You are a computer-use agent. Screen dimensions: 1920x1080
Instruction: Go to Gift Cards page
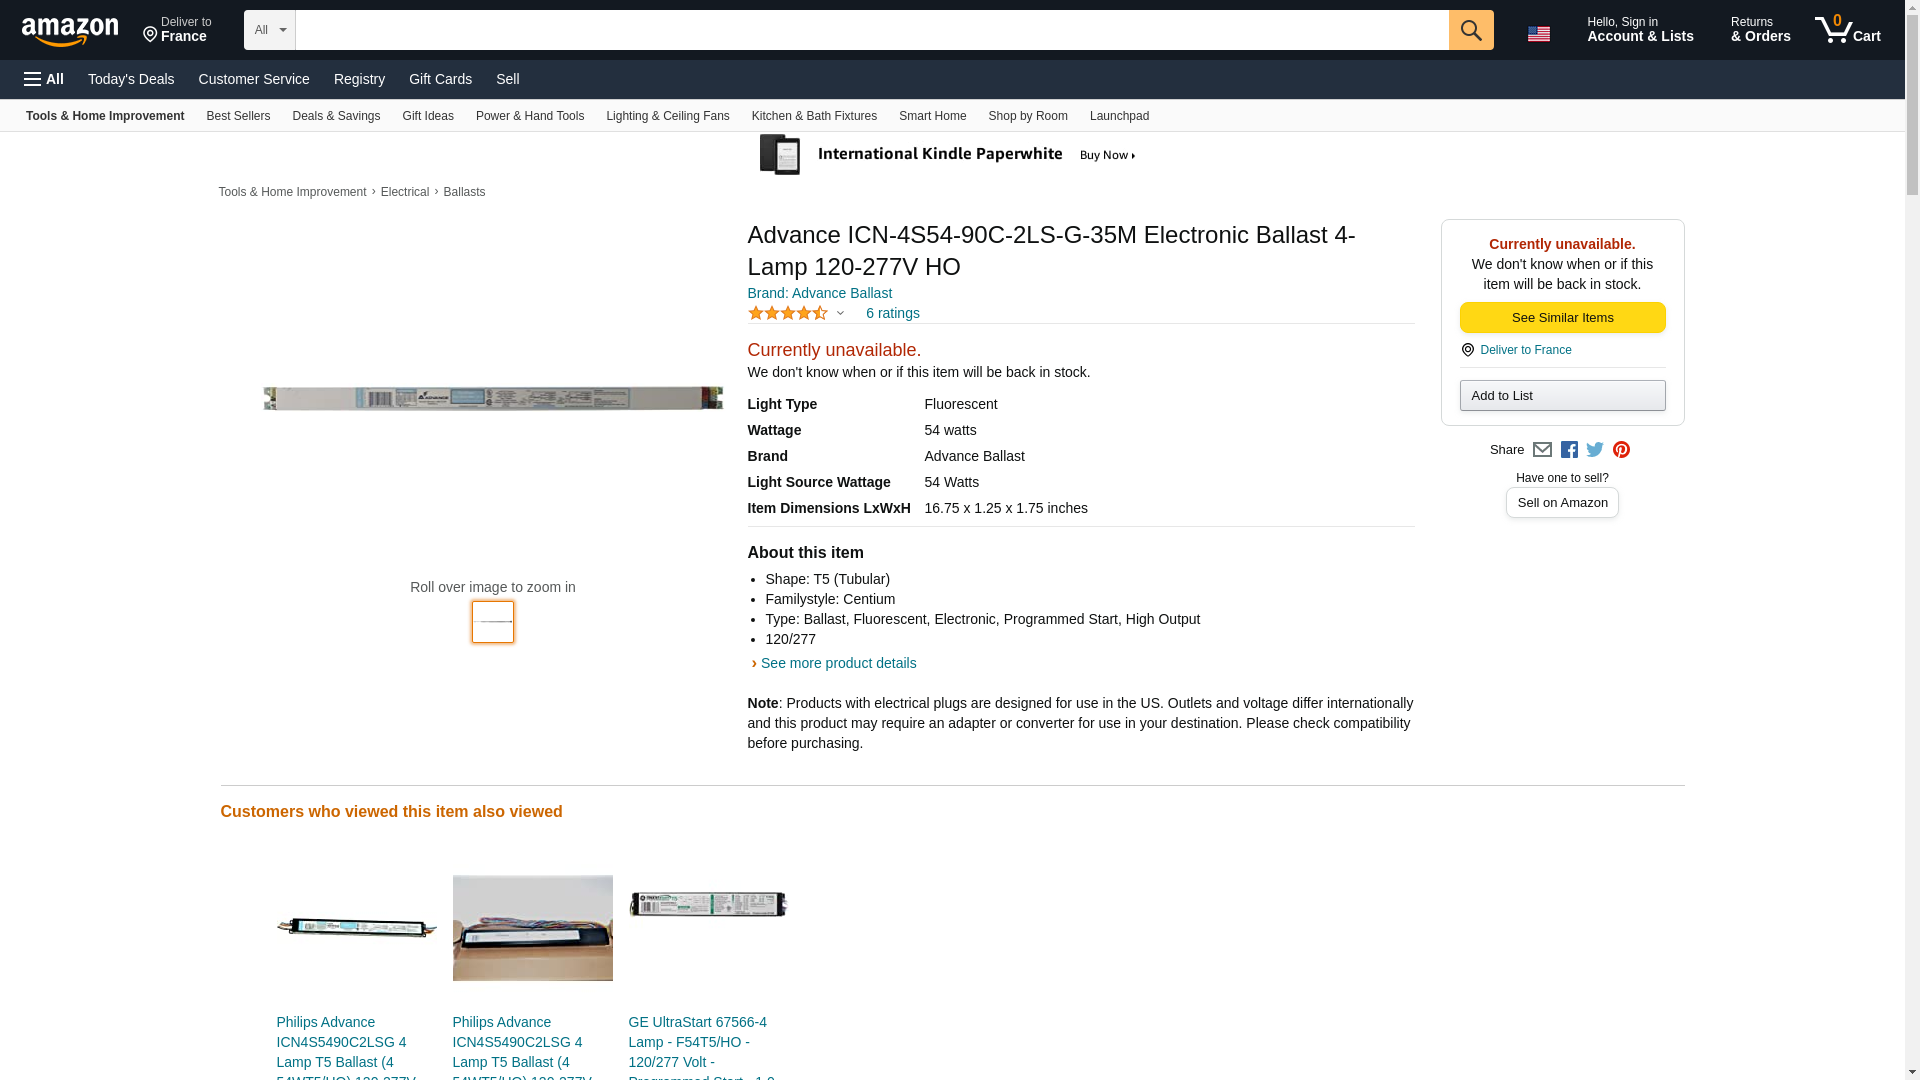[x=440, y=79]
